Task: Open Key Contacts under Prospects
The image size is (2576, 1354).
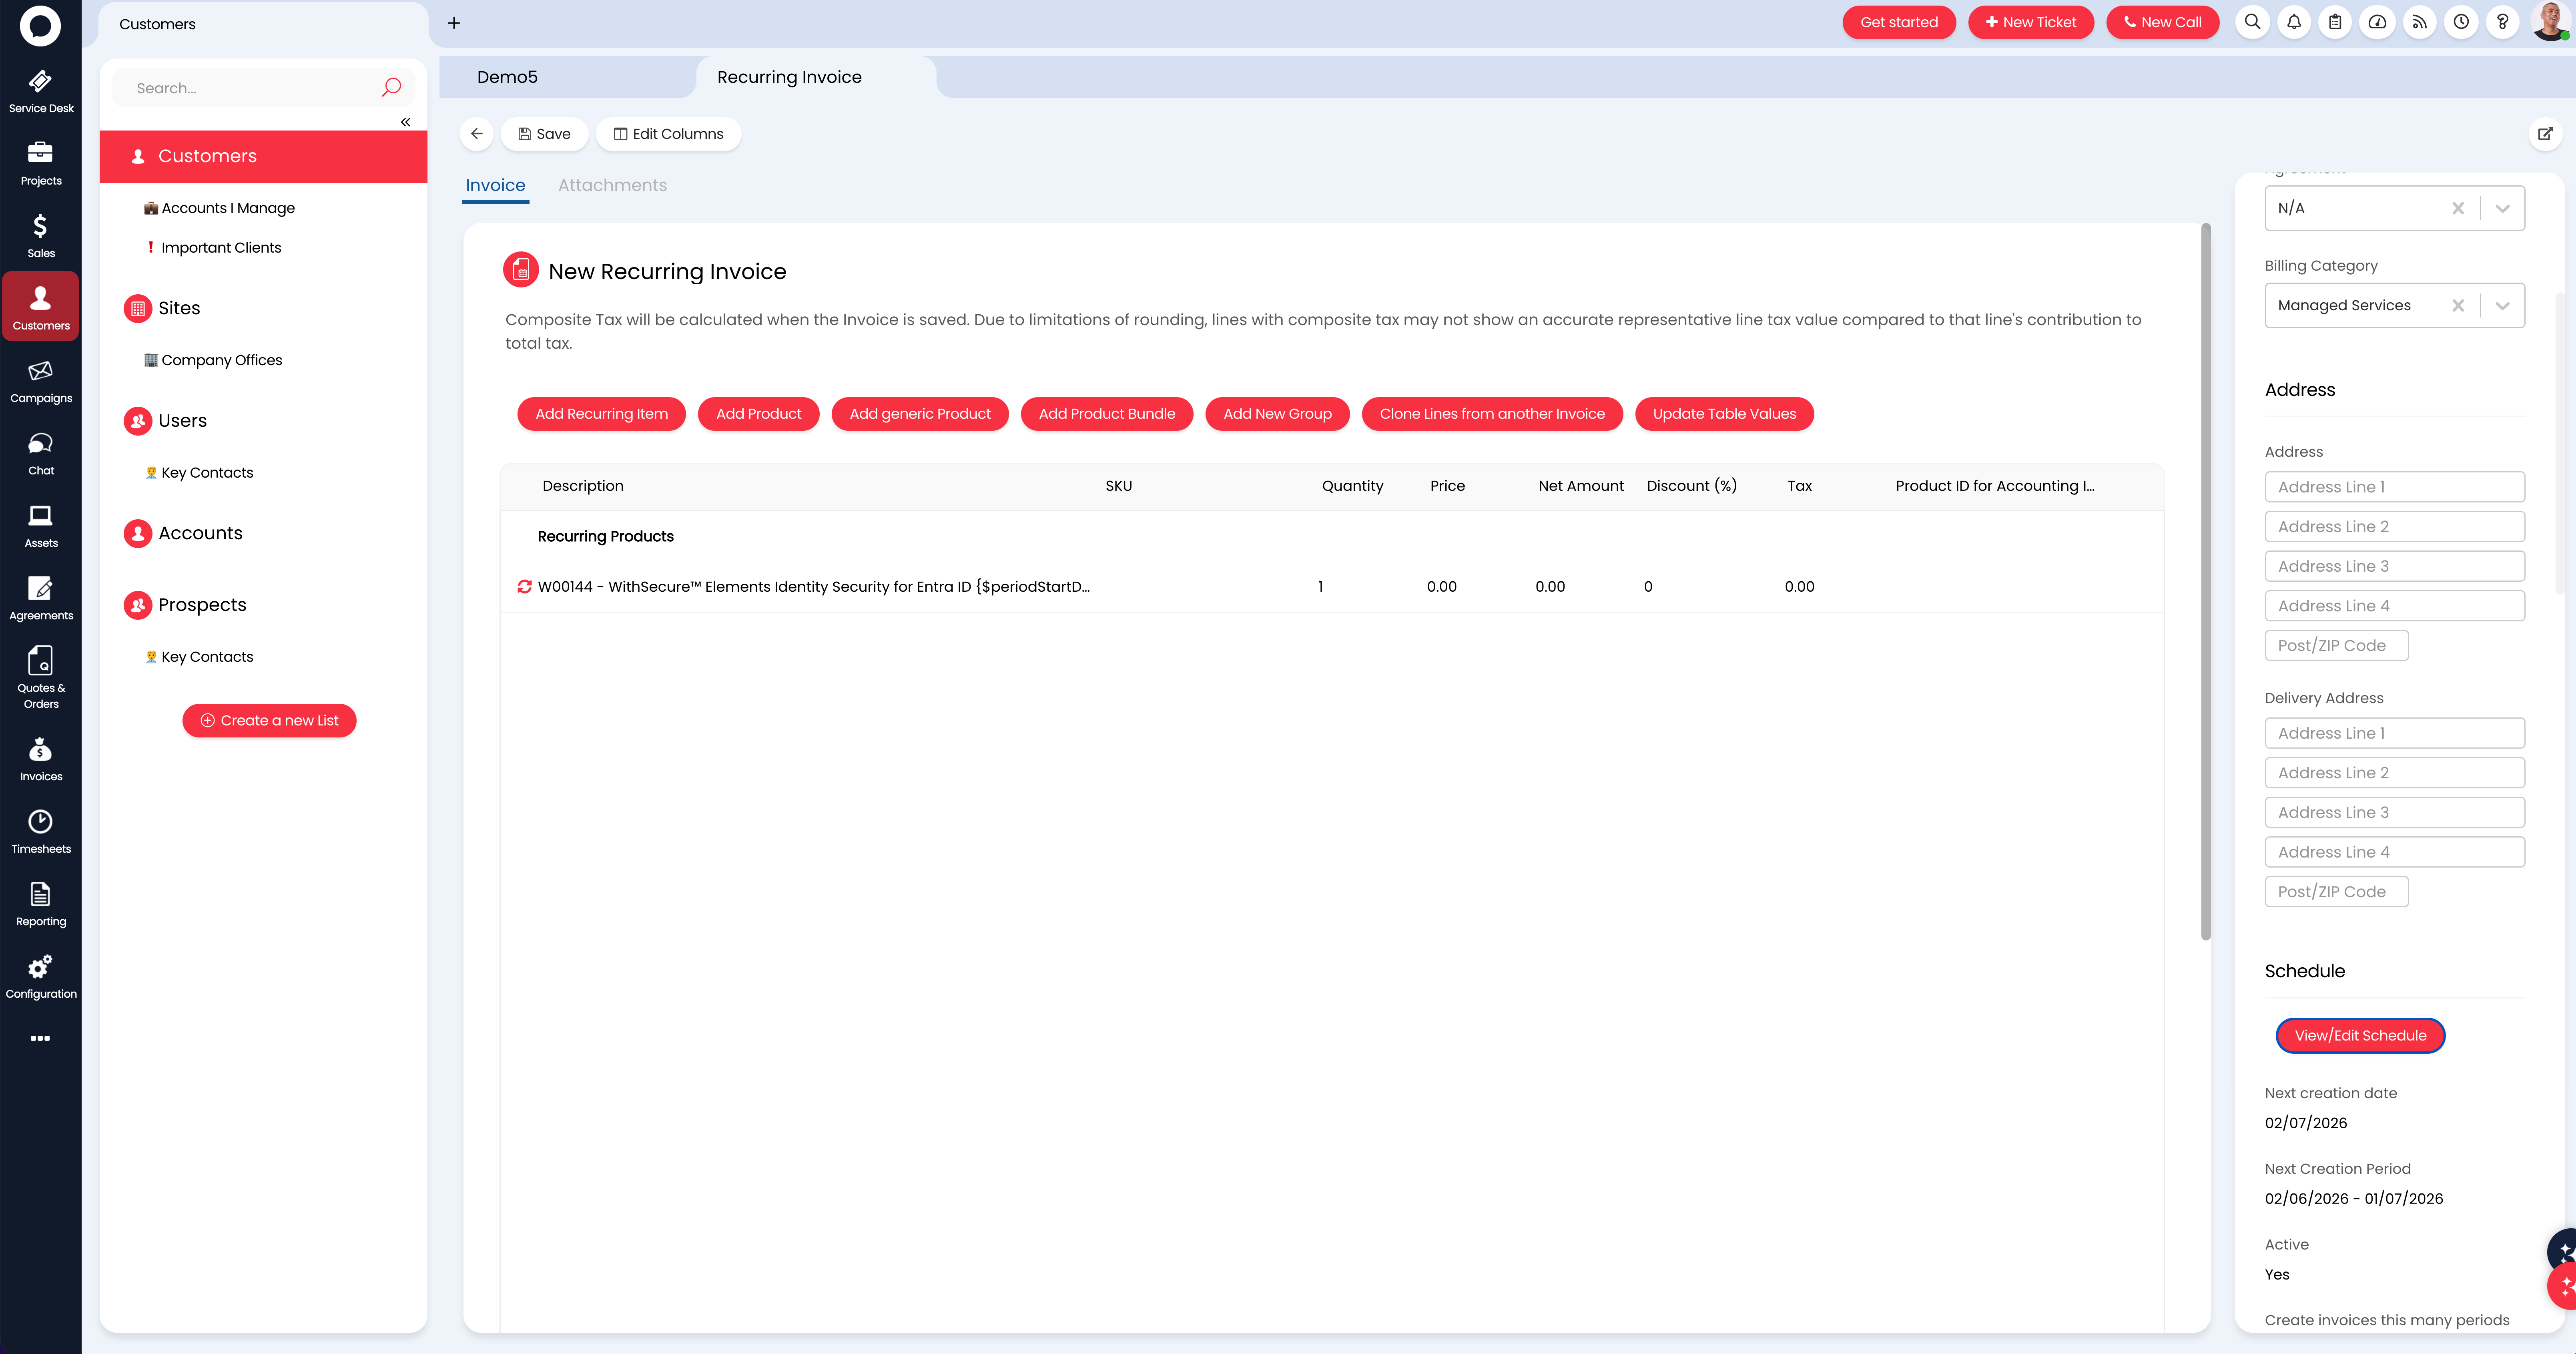Action: click(x=207, y=657)
